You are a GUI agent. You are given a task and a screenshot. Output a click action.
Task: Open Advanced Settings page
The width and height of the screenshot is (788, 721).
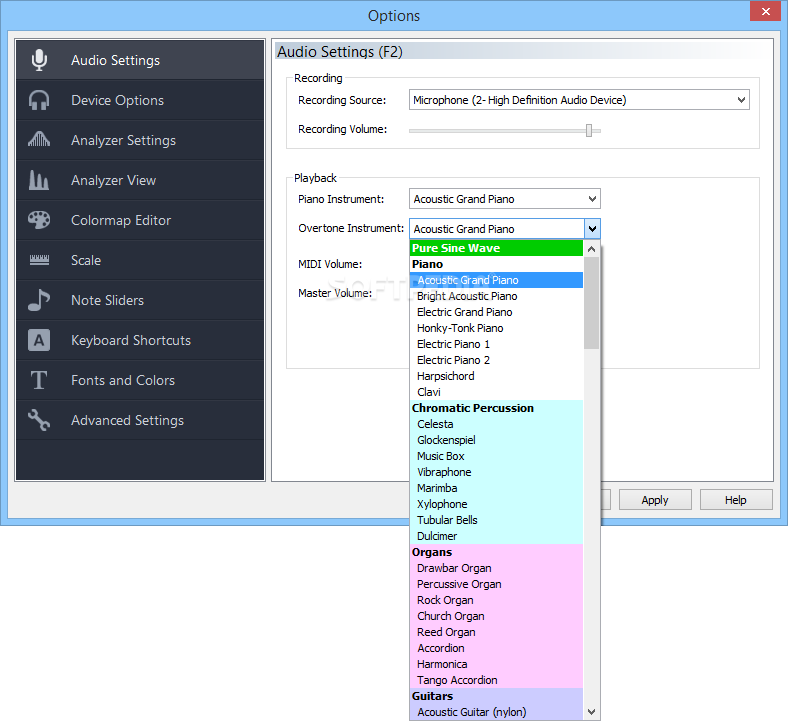point(140,420)
